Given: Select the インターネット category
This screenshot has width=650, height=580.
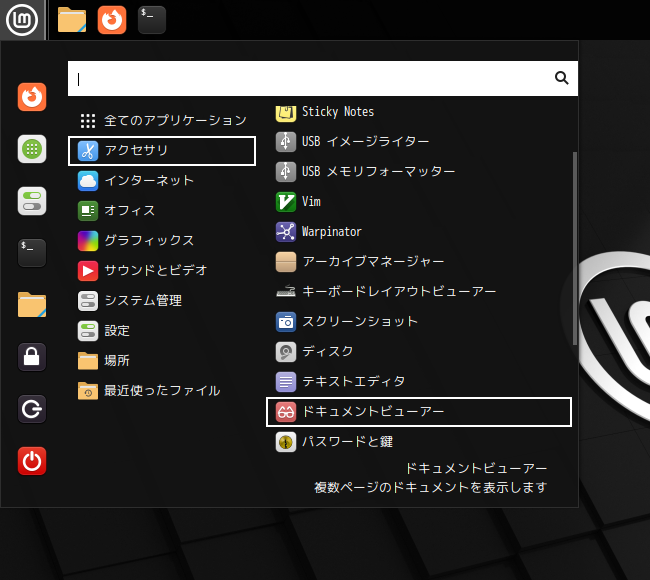Looking at the screenshot, I should click(162, 181).
